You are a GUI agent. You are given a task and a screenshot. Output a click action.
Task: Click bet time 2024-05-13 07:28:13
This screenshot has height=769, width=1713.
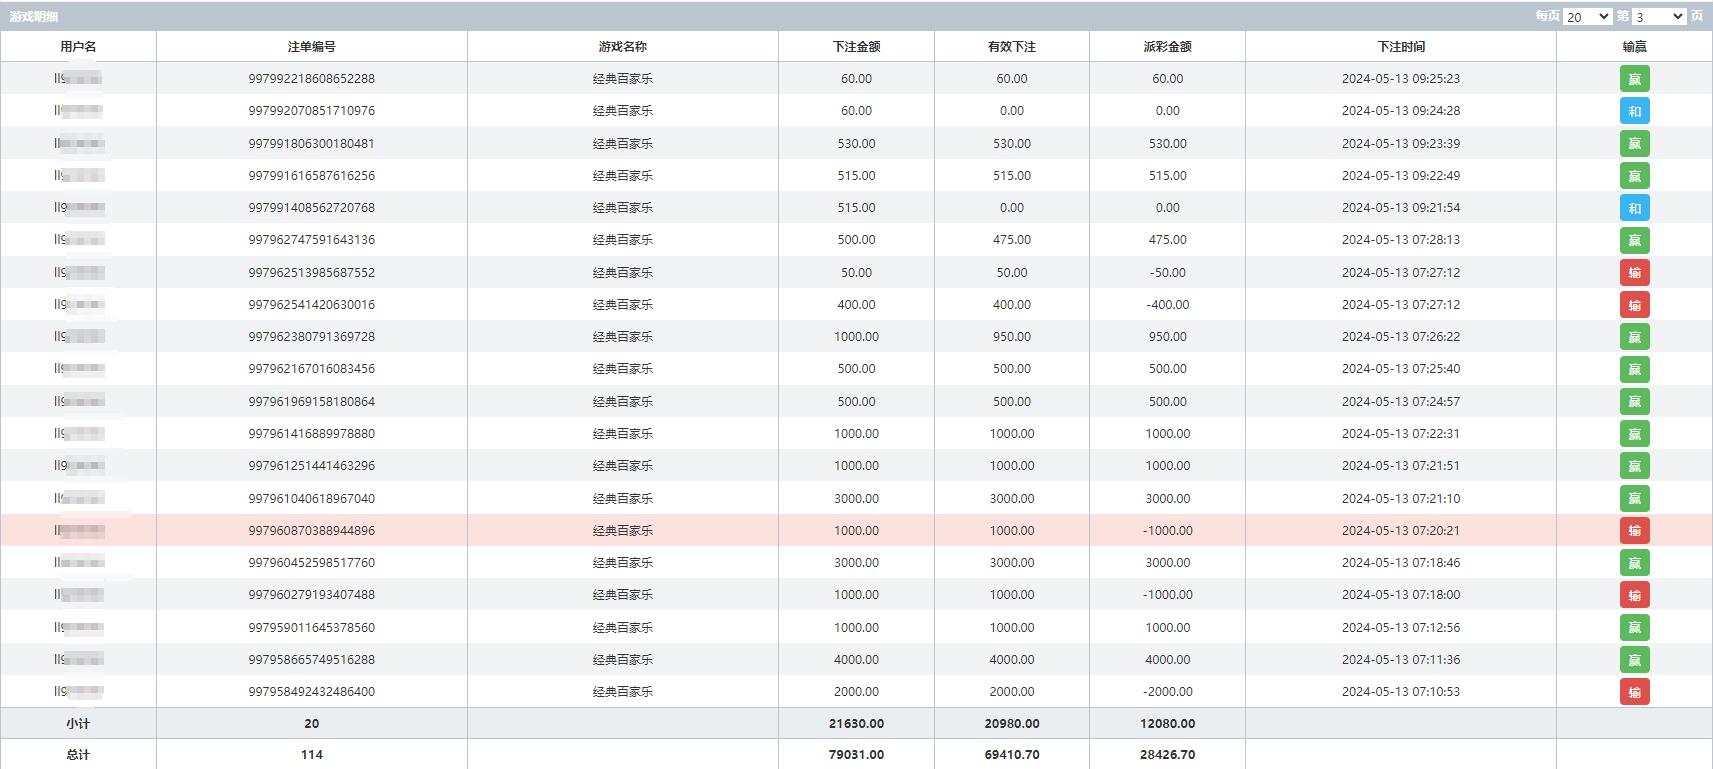click(1401, 240)
